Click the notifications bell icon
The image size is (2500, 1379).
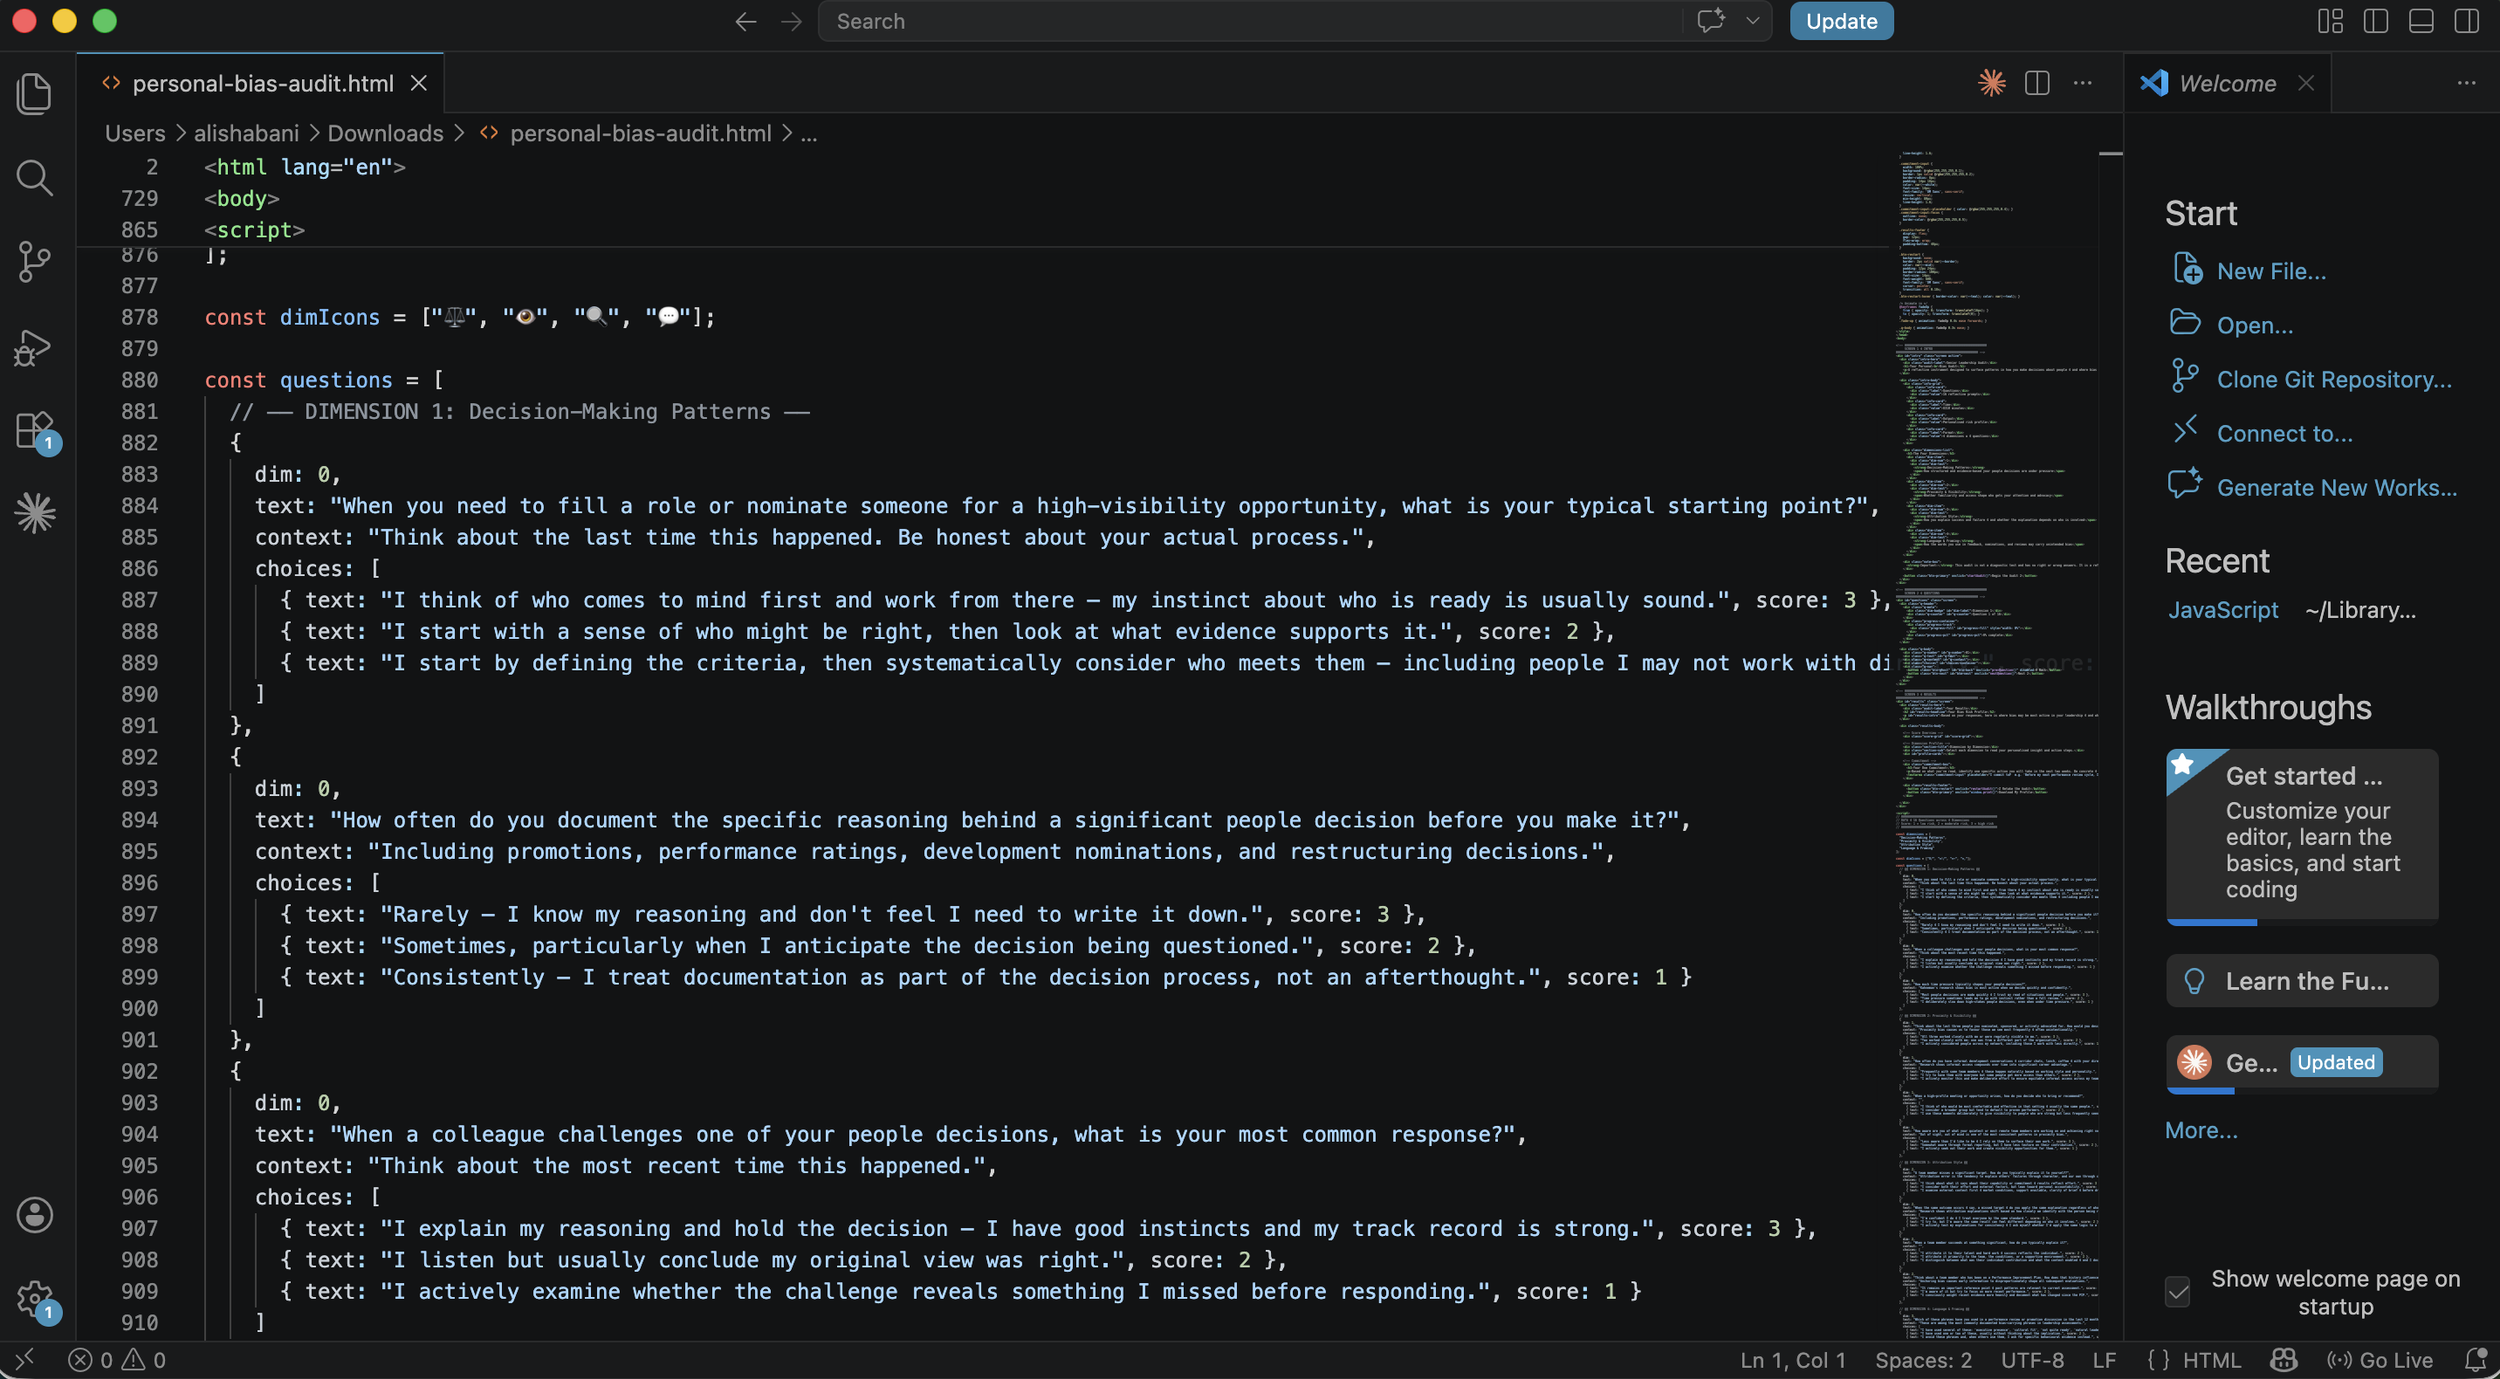[x=2476, y=1360]
